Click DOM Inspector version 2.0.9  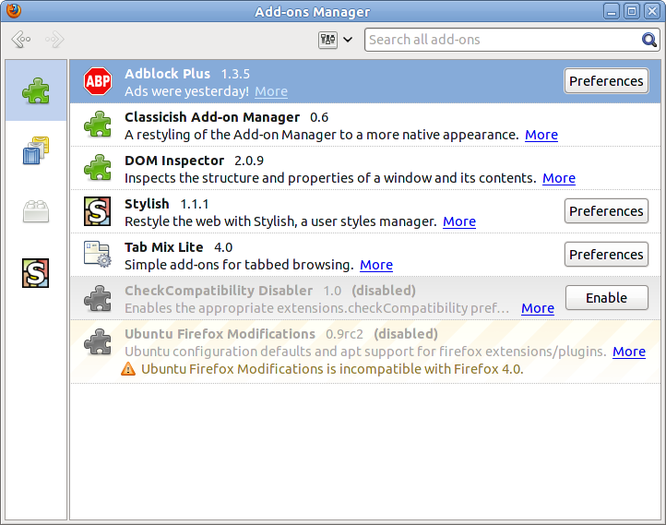click(x=249, y=161)
